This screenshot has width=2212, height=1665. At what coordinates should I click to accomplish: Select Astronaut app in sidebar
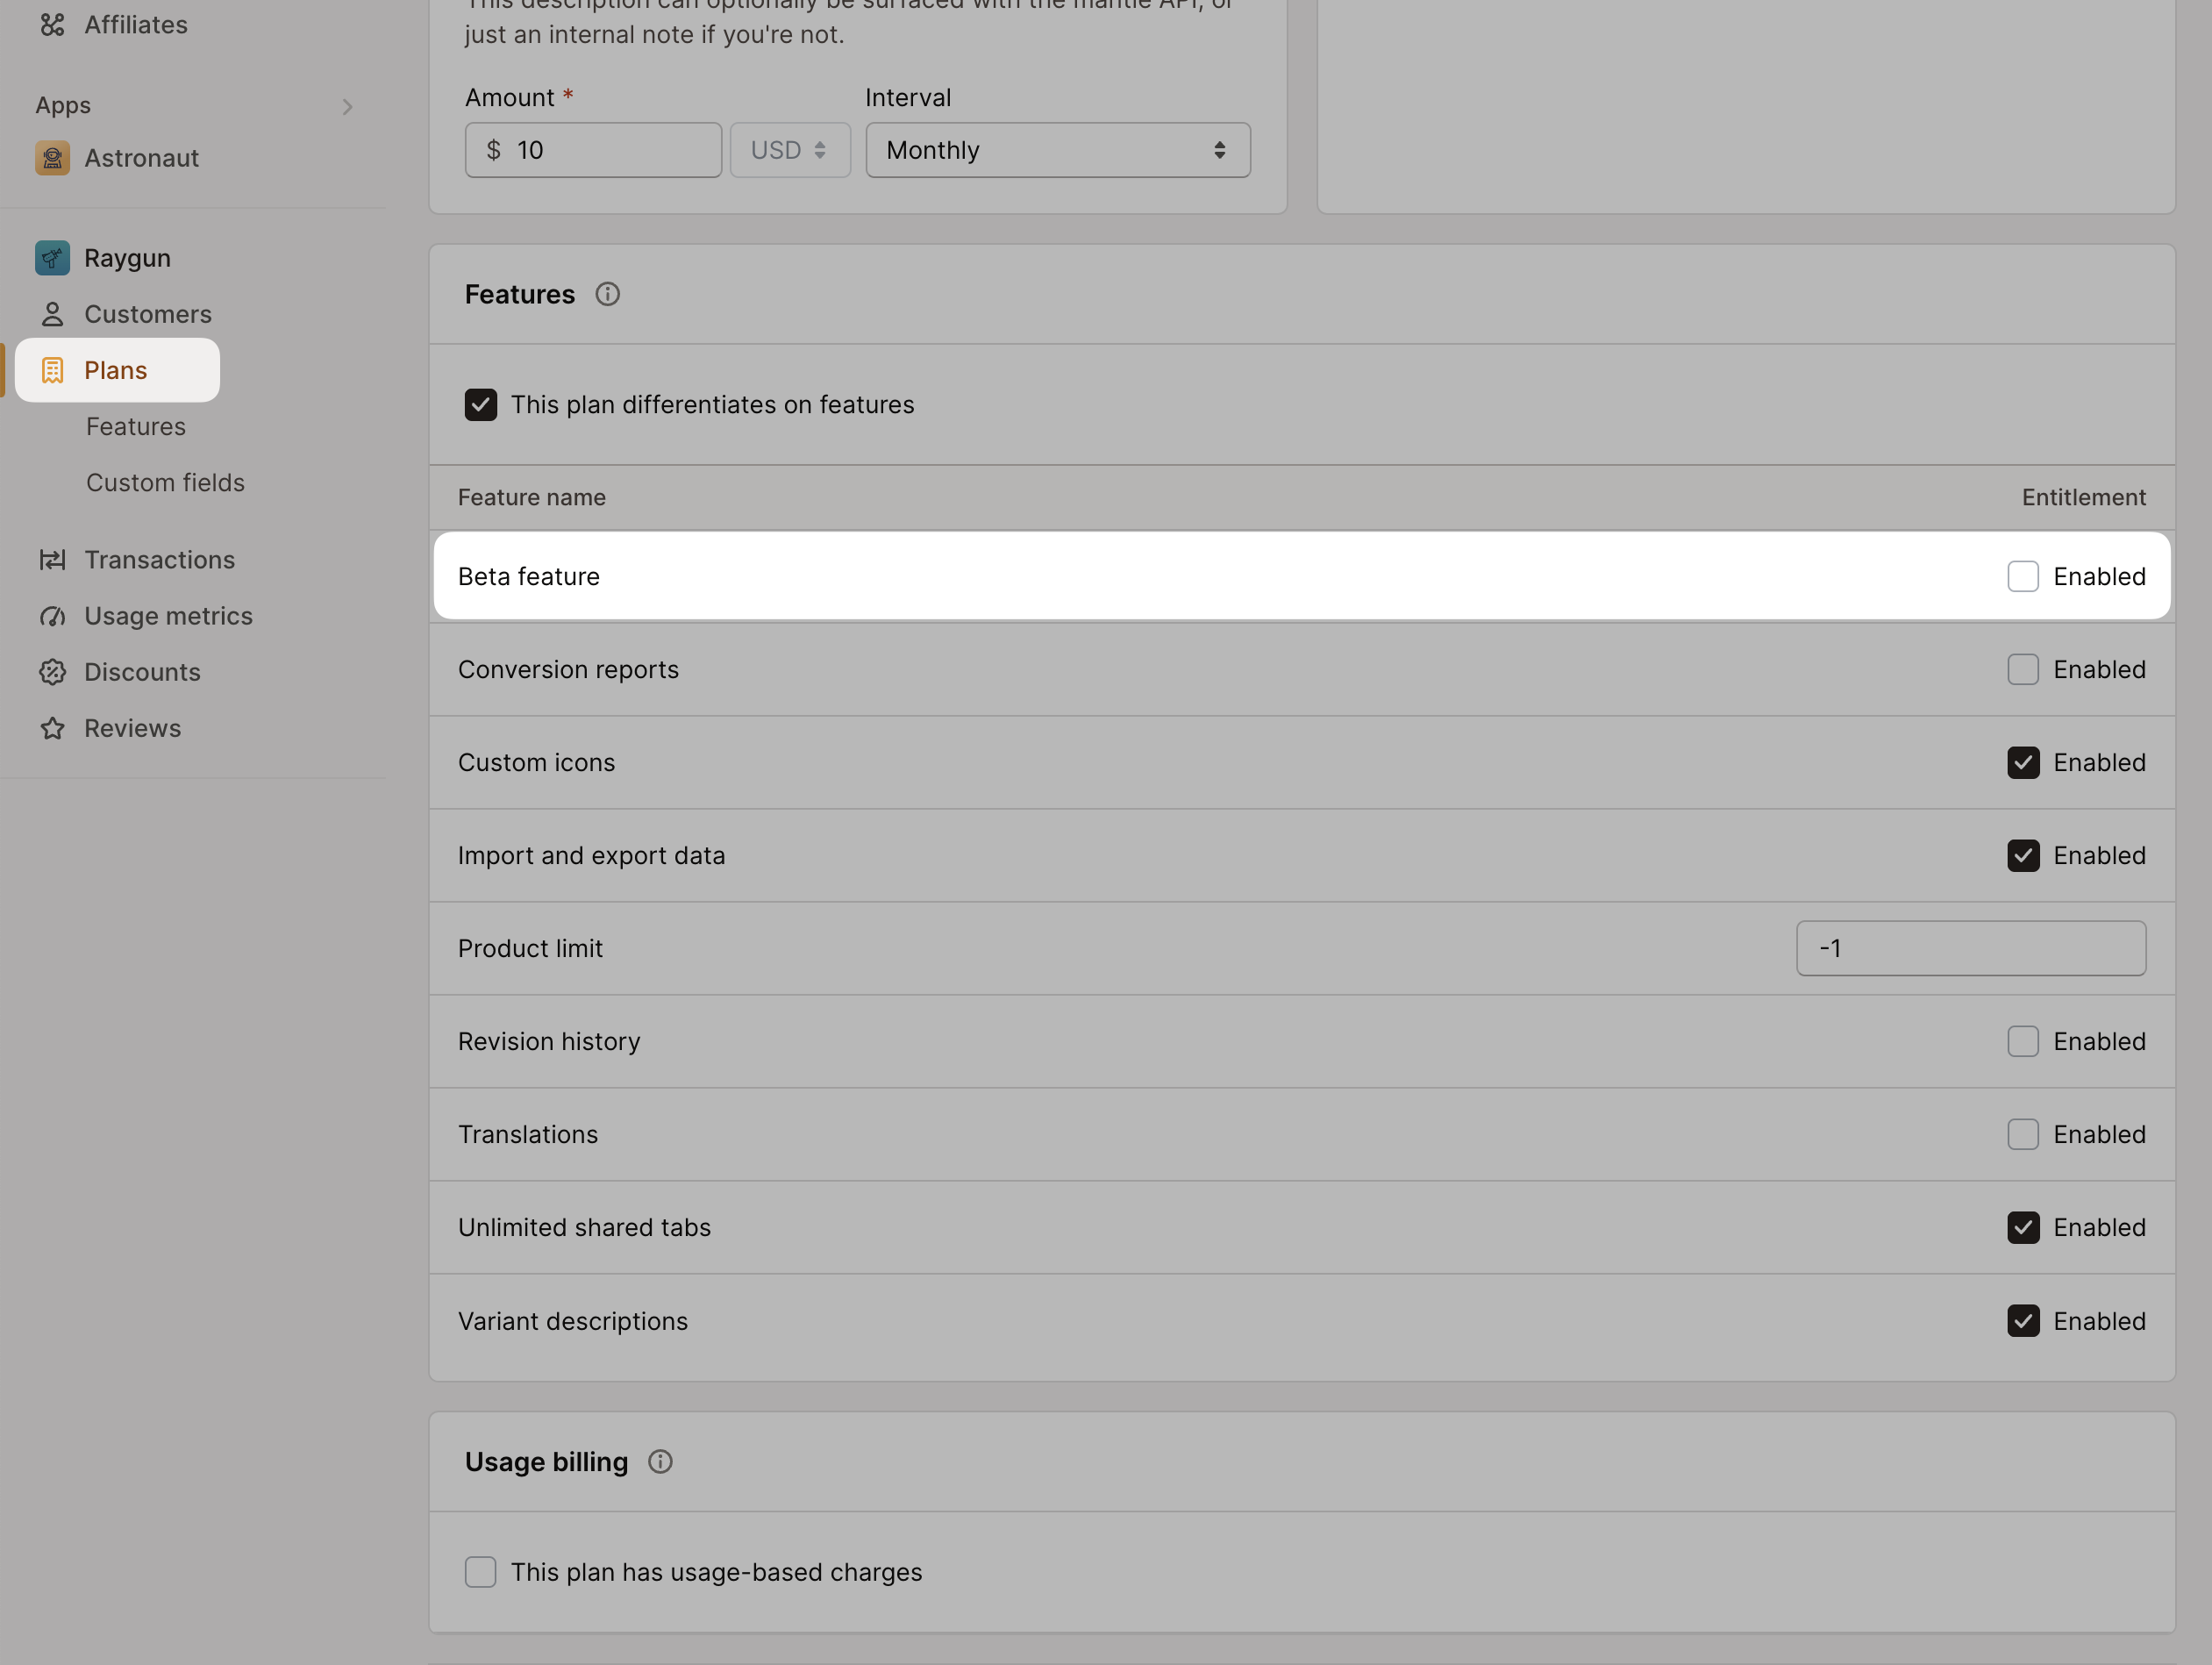142,158
